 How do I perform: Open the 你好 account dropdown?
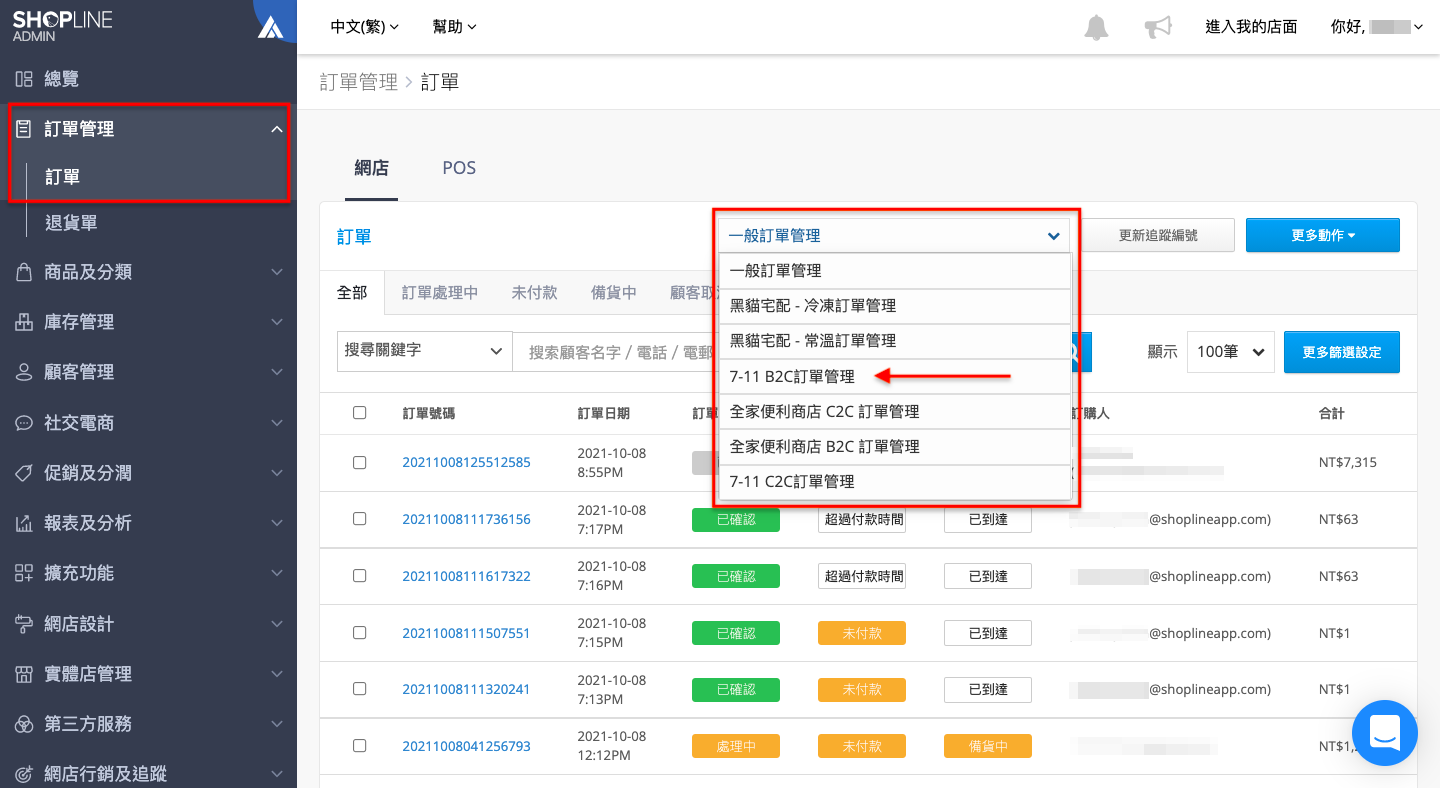(x=1377, y=27)
